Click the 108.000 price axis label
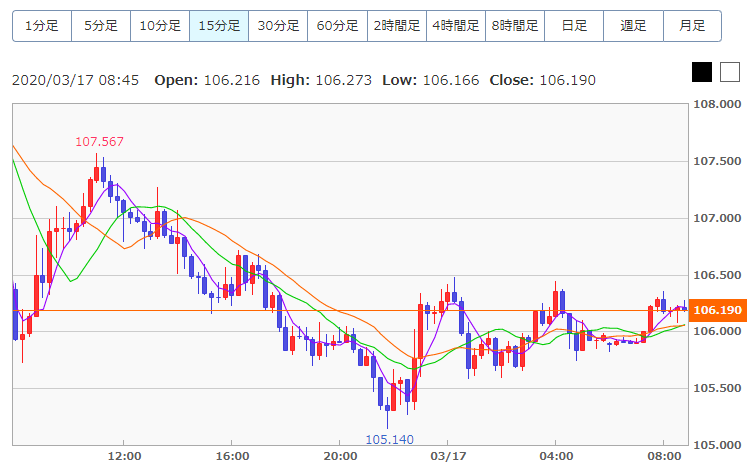This screenshot has height=473, width=755. tap(717, 105)
